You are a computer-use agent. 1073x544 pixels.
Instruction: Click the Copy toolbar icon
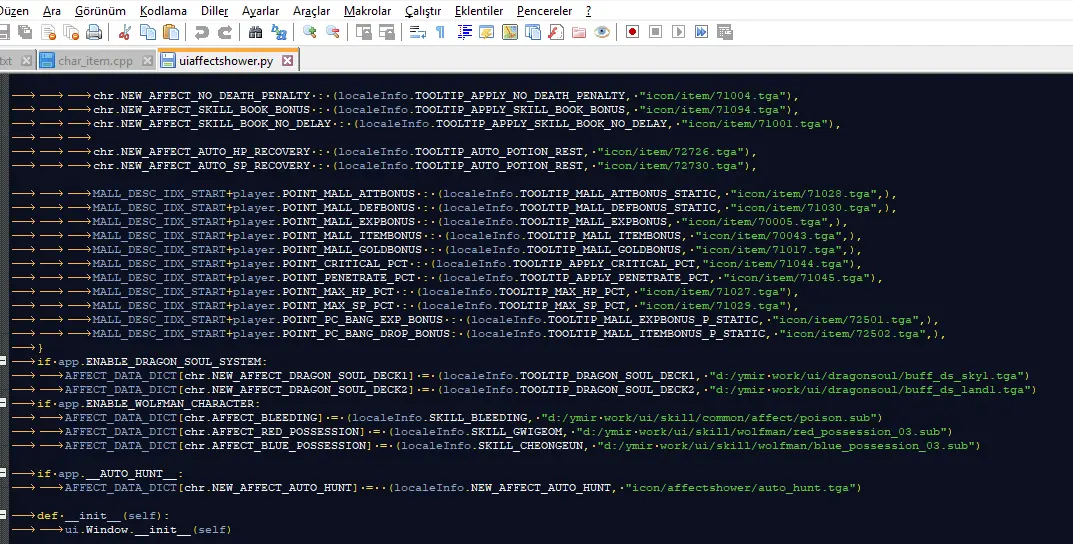click(148, 32)
